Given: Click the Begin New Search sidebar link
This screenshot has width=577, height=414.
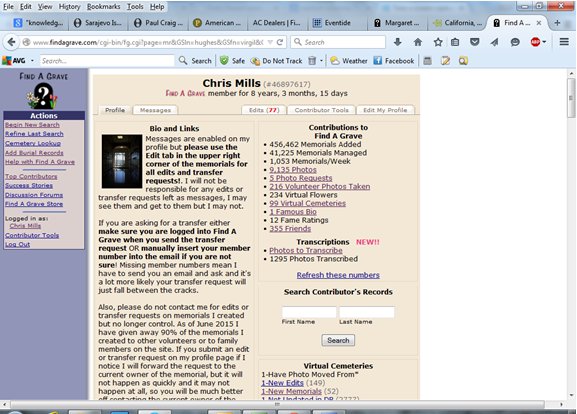Looking at the screenshot, I should click(32, 125).
